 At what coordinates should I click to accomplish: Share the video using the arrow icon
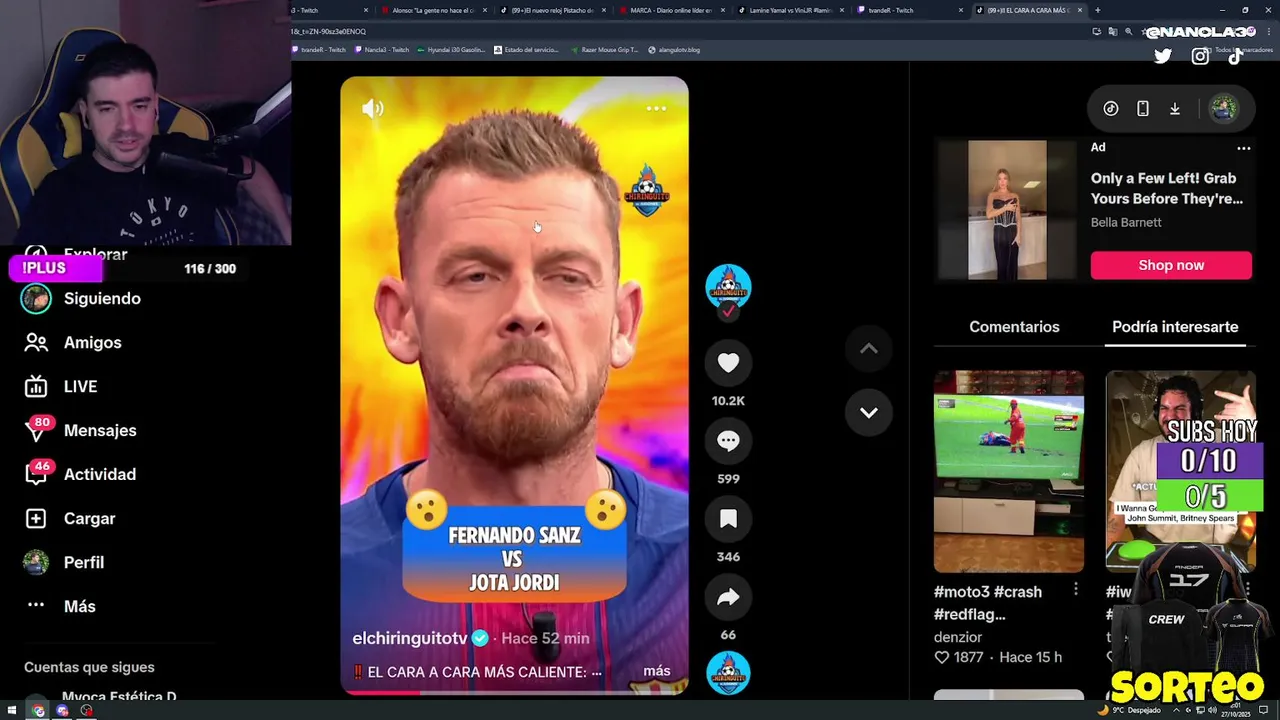tap(728, 597)
